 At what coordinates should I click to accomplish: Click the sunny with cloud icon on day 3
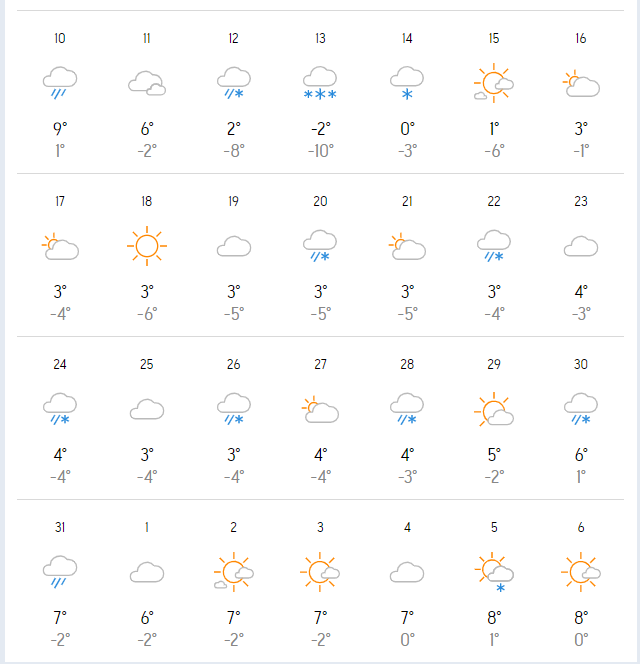tap(320, 572)
